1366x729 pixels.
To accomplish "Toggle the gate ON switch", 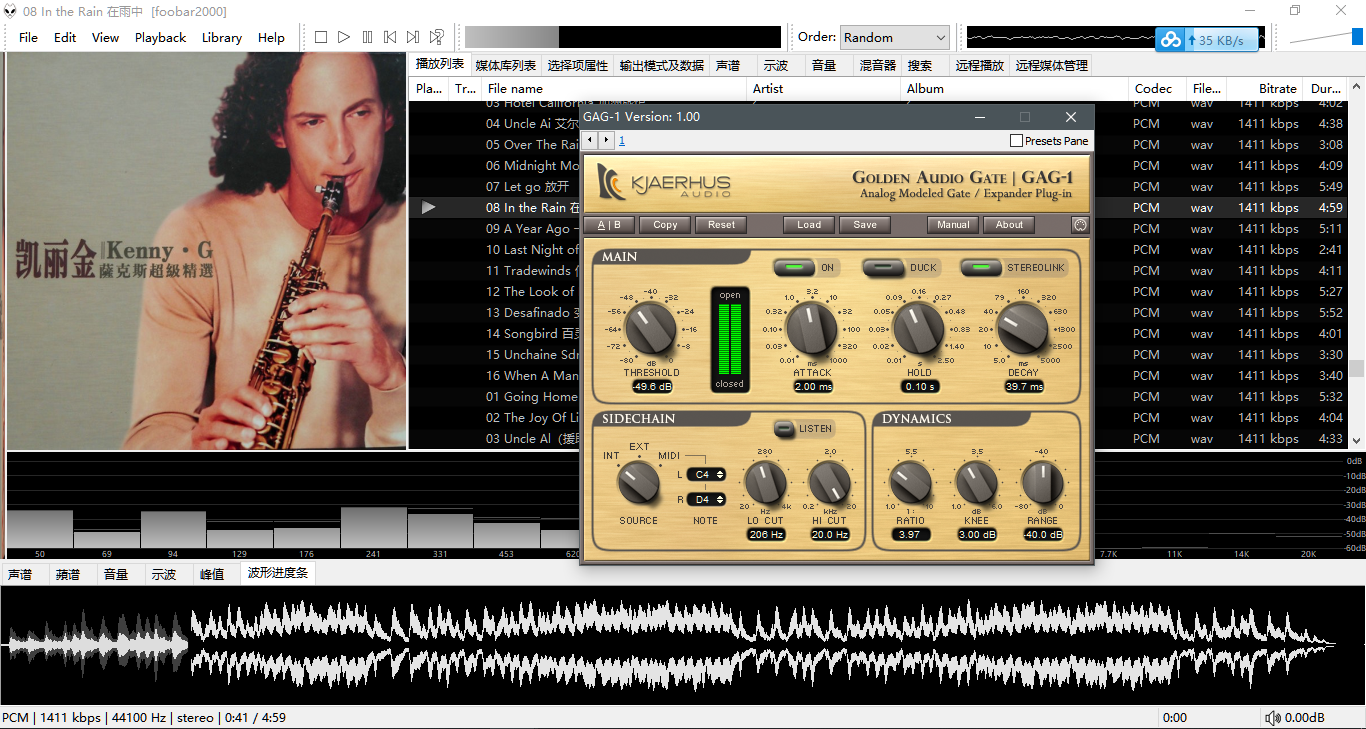I will pos(796,268).
